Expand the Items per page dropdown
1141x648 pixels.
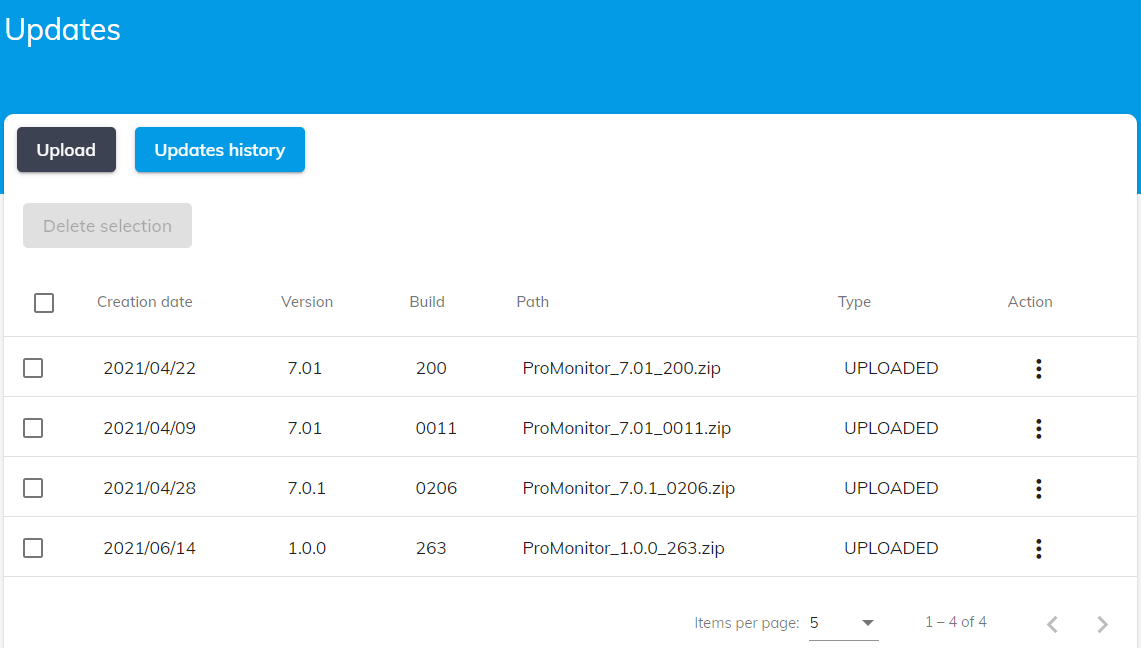[843, 623]
